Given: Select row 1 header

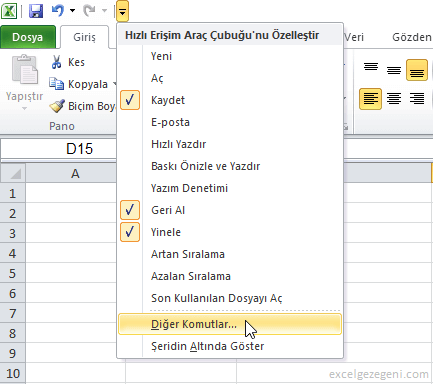Looking at the screenshot, I should (13, 193).
